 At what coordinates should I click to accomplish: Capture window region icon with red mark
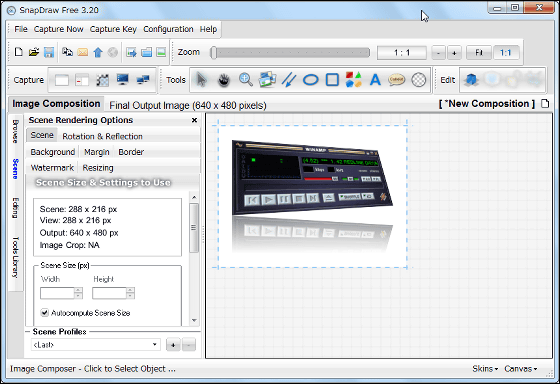click(x=82, y=80)
